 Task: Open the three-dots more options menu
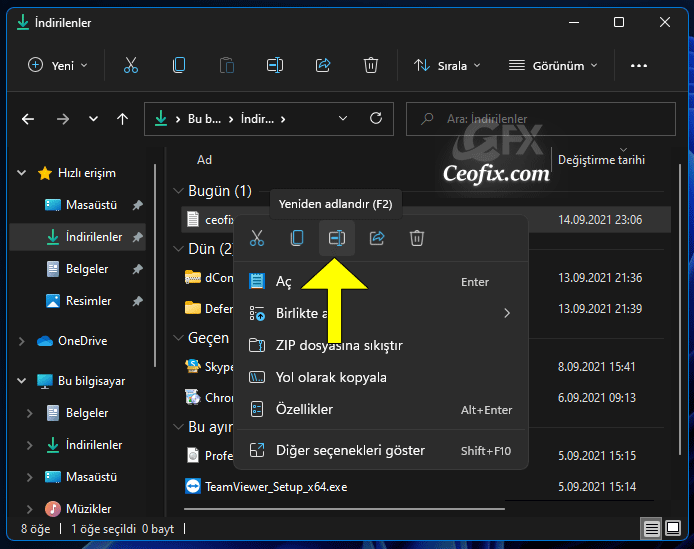coord(639,66)
